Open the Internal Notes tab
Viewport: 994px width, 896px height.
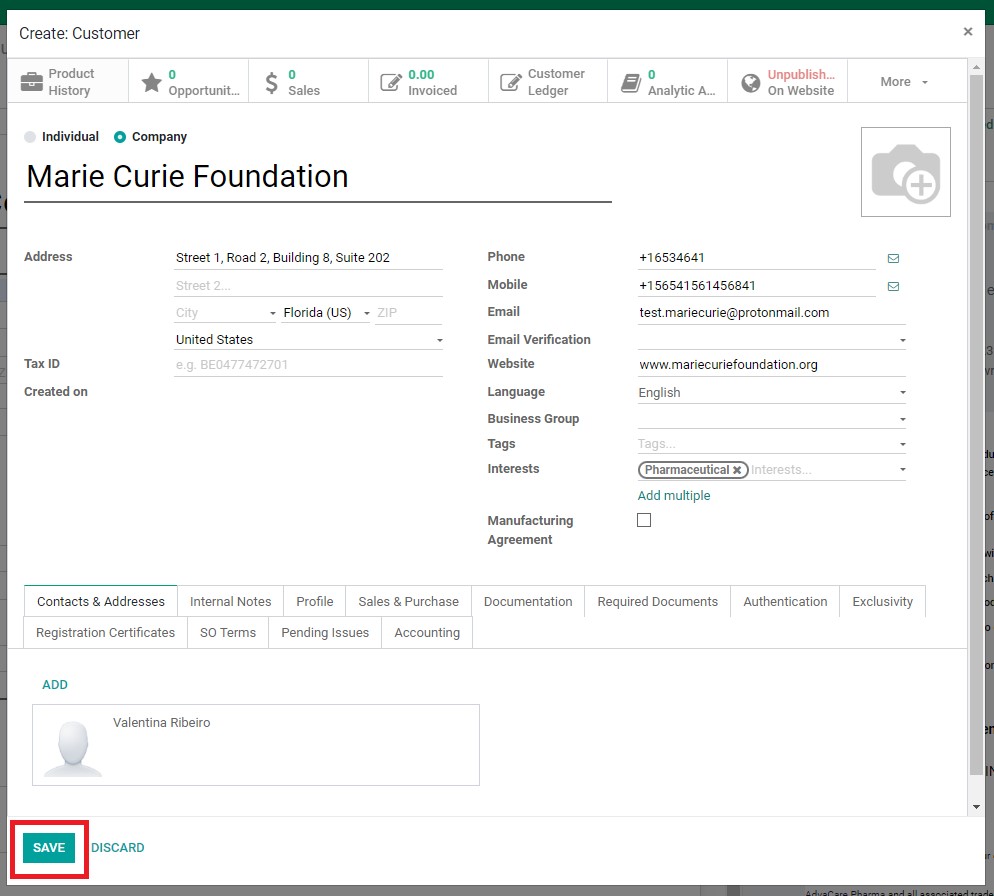click(x=230, y=601)
